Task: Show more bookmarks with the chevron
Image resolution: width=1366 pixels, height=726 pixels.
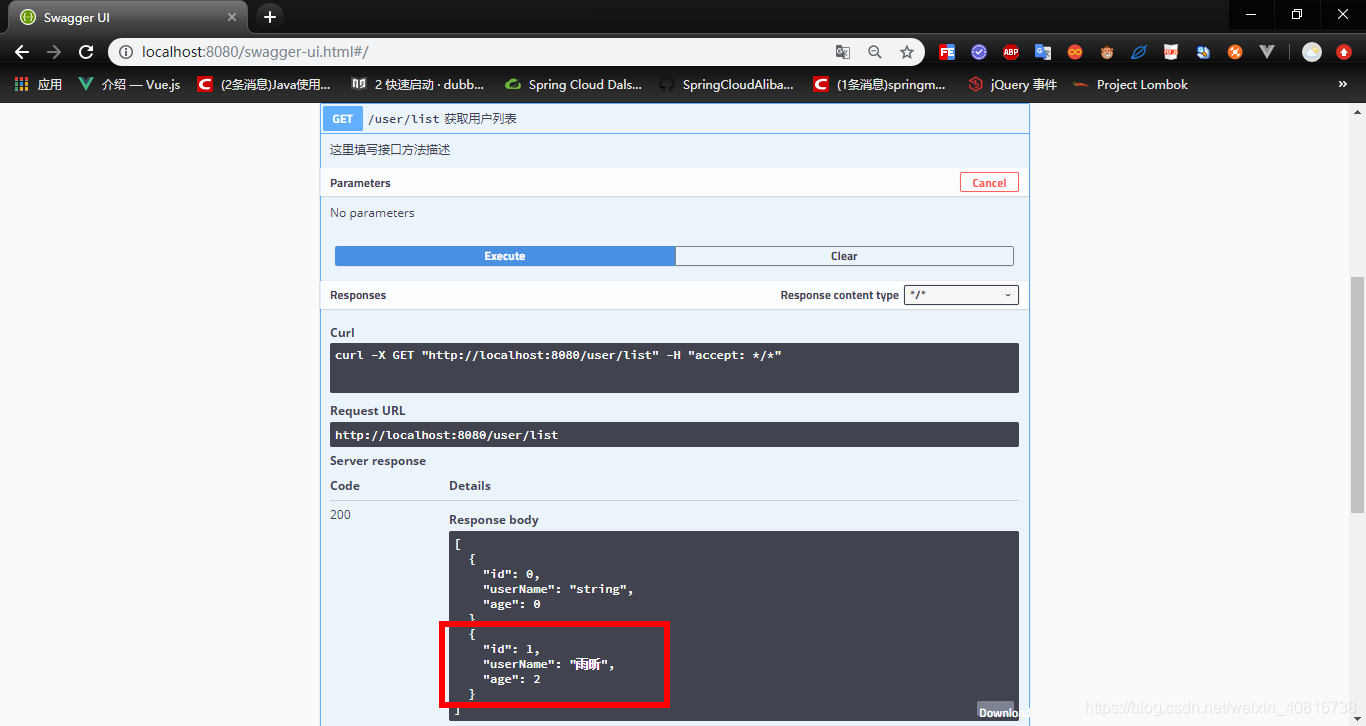Action: coord(1343,85)
